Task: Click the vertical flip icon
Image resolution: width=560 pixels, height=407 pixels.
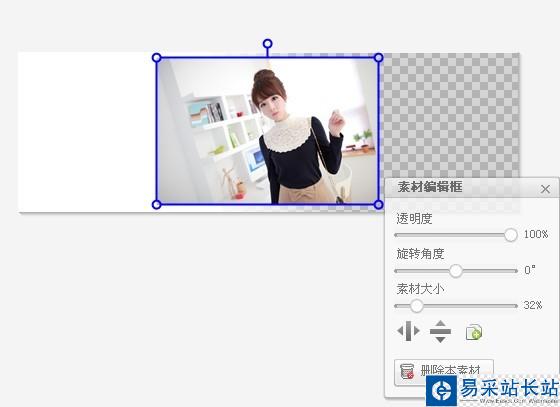Action: 440,331
